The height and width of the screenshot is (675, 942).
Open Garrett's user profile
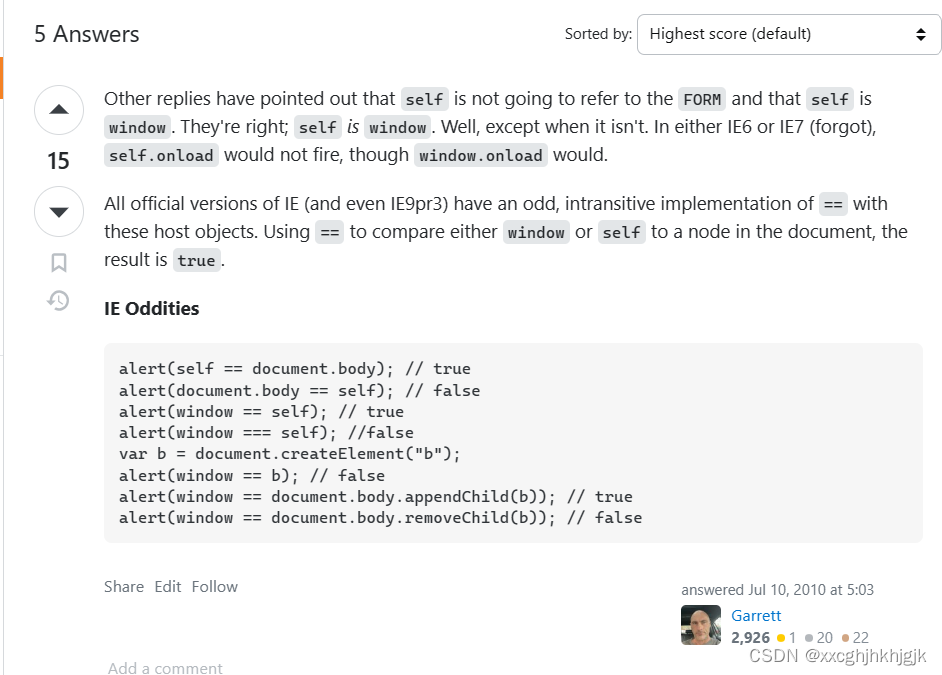(756, 615)
